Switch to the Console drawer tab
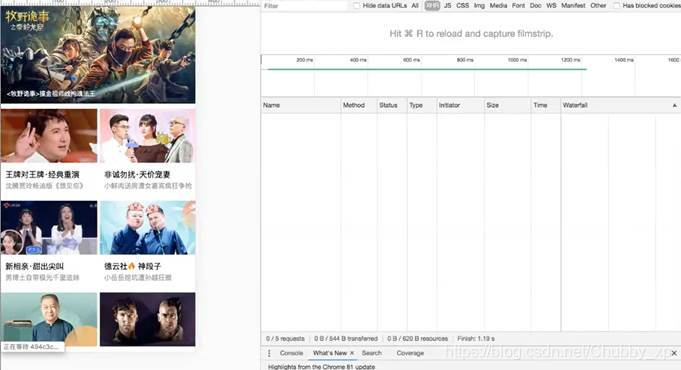Screen dimensions: 681x370 point(291,353)
